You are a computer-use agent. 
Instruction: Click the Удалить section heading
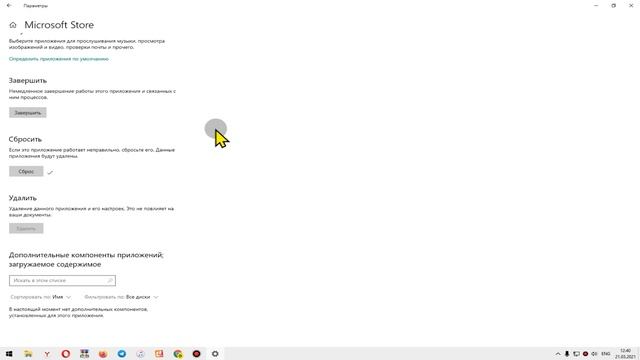coord(23,198)
